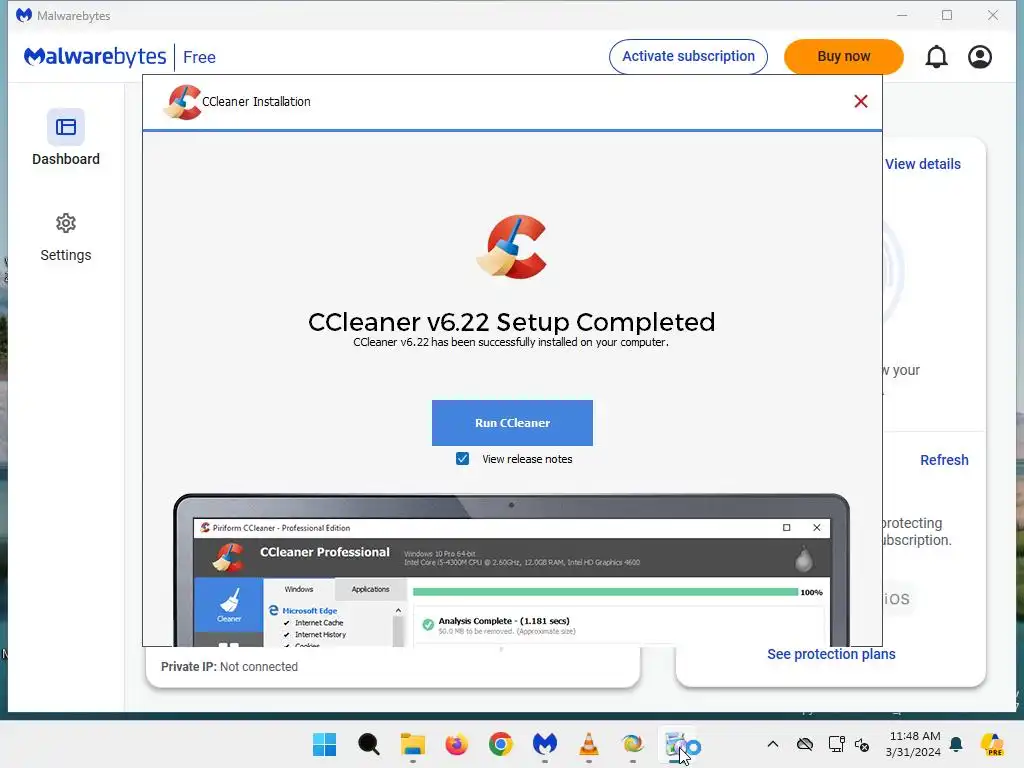
Task: Open File Explorer from the taskbar
Action: 413,744
